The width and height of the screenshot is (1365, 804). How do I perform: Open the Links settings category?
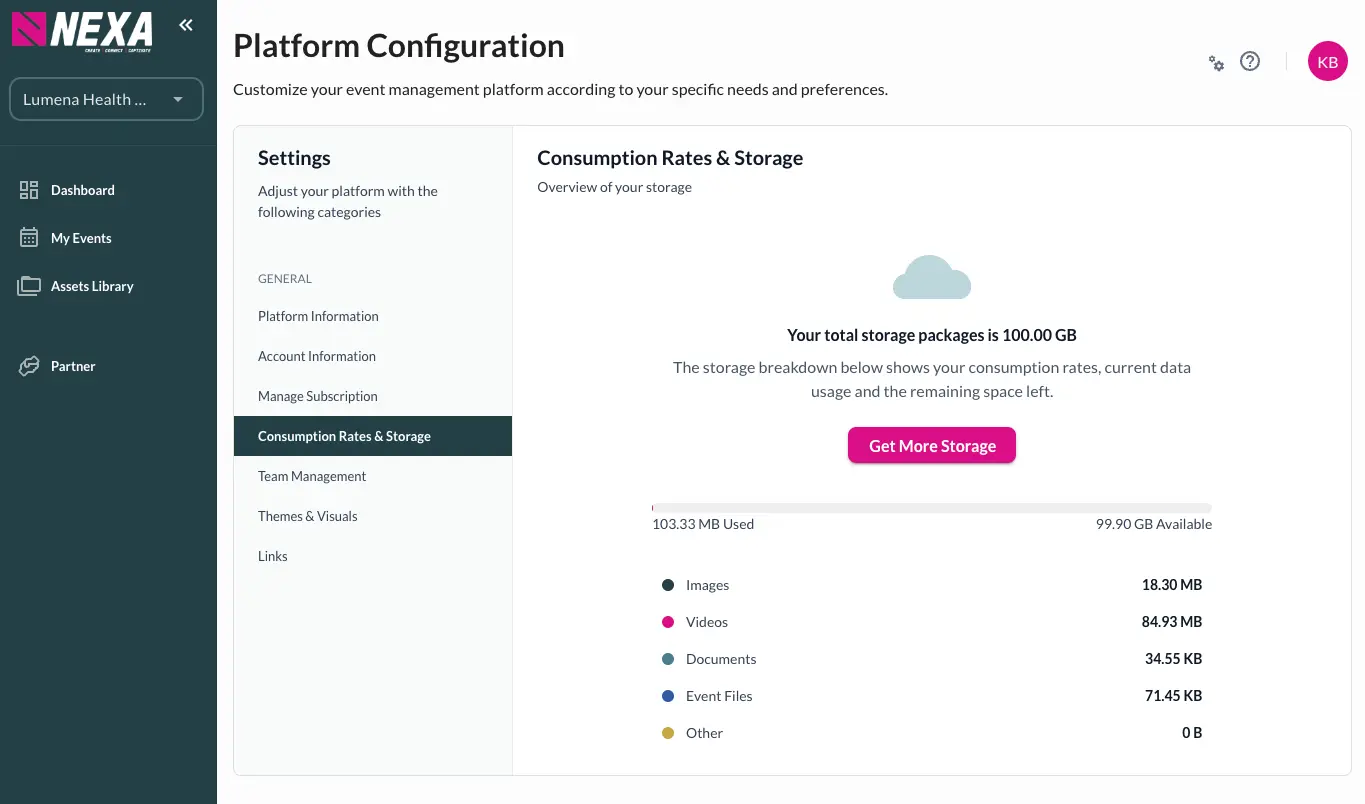click(273, 556)
